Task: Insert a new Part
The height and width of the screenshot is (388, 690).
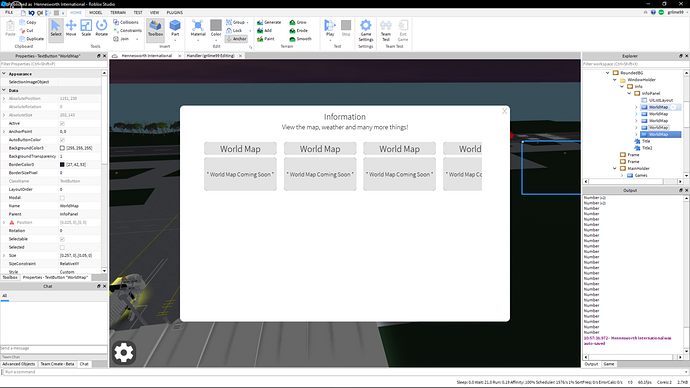Action: (175, 28)
